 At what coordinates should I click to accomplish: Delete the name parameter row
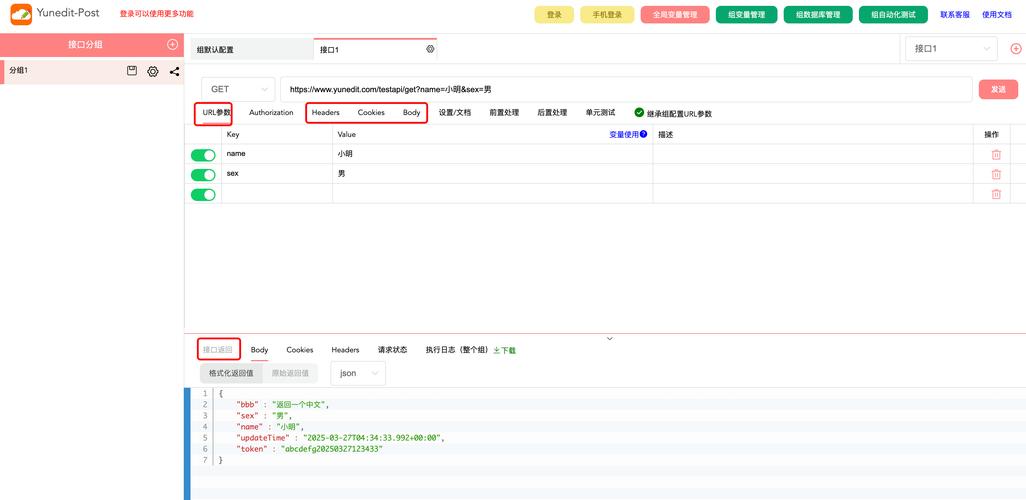click(x=996, y=154)
